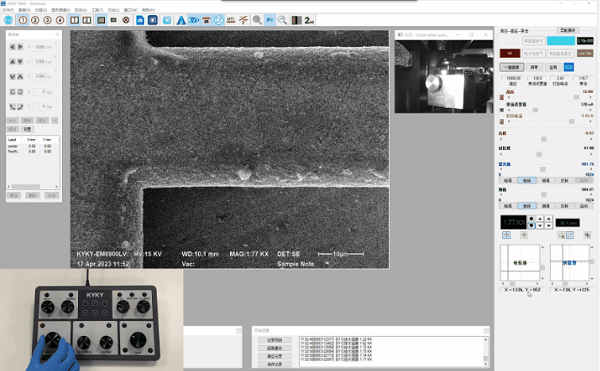Click the high-voltage slider track

[x=546, y=97]
